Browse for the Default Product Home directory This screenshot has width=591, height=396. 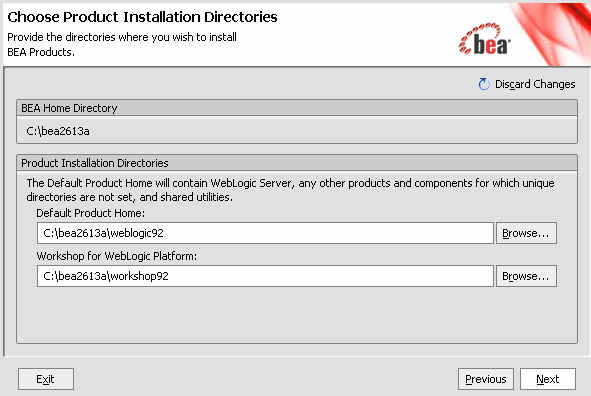click(x=526, y=233)
